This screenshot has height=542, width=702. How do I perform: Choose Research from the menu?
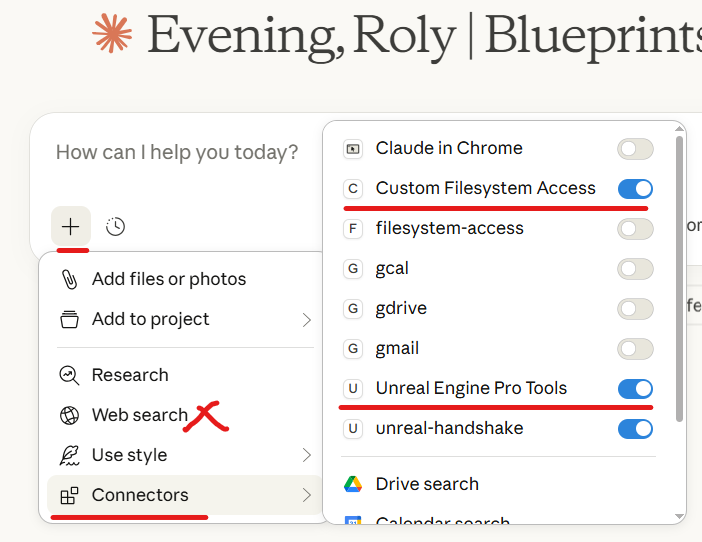click(130, 375)
